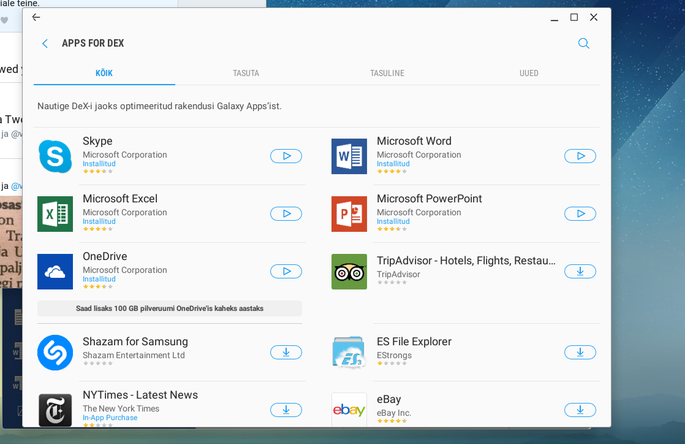Open the Microsoft Excel title text
Viewport: 685px width, 444px height.
tap(120, 199)
